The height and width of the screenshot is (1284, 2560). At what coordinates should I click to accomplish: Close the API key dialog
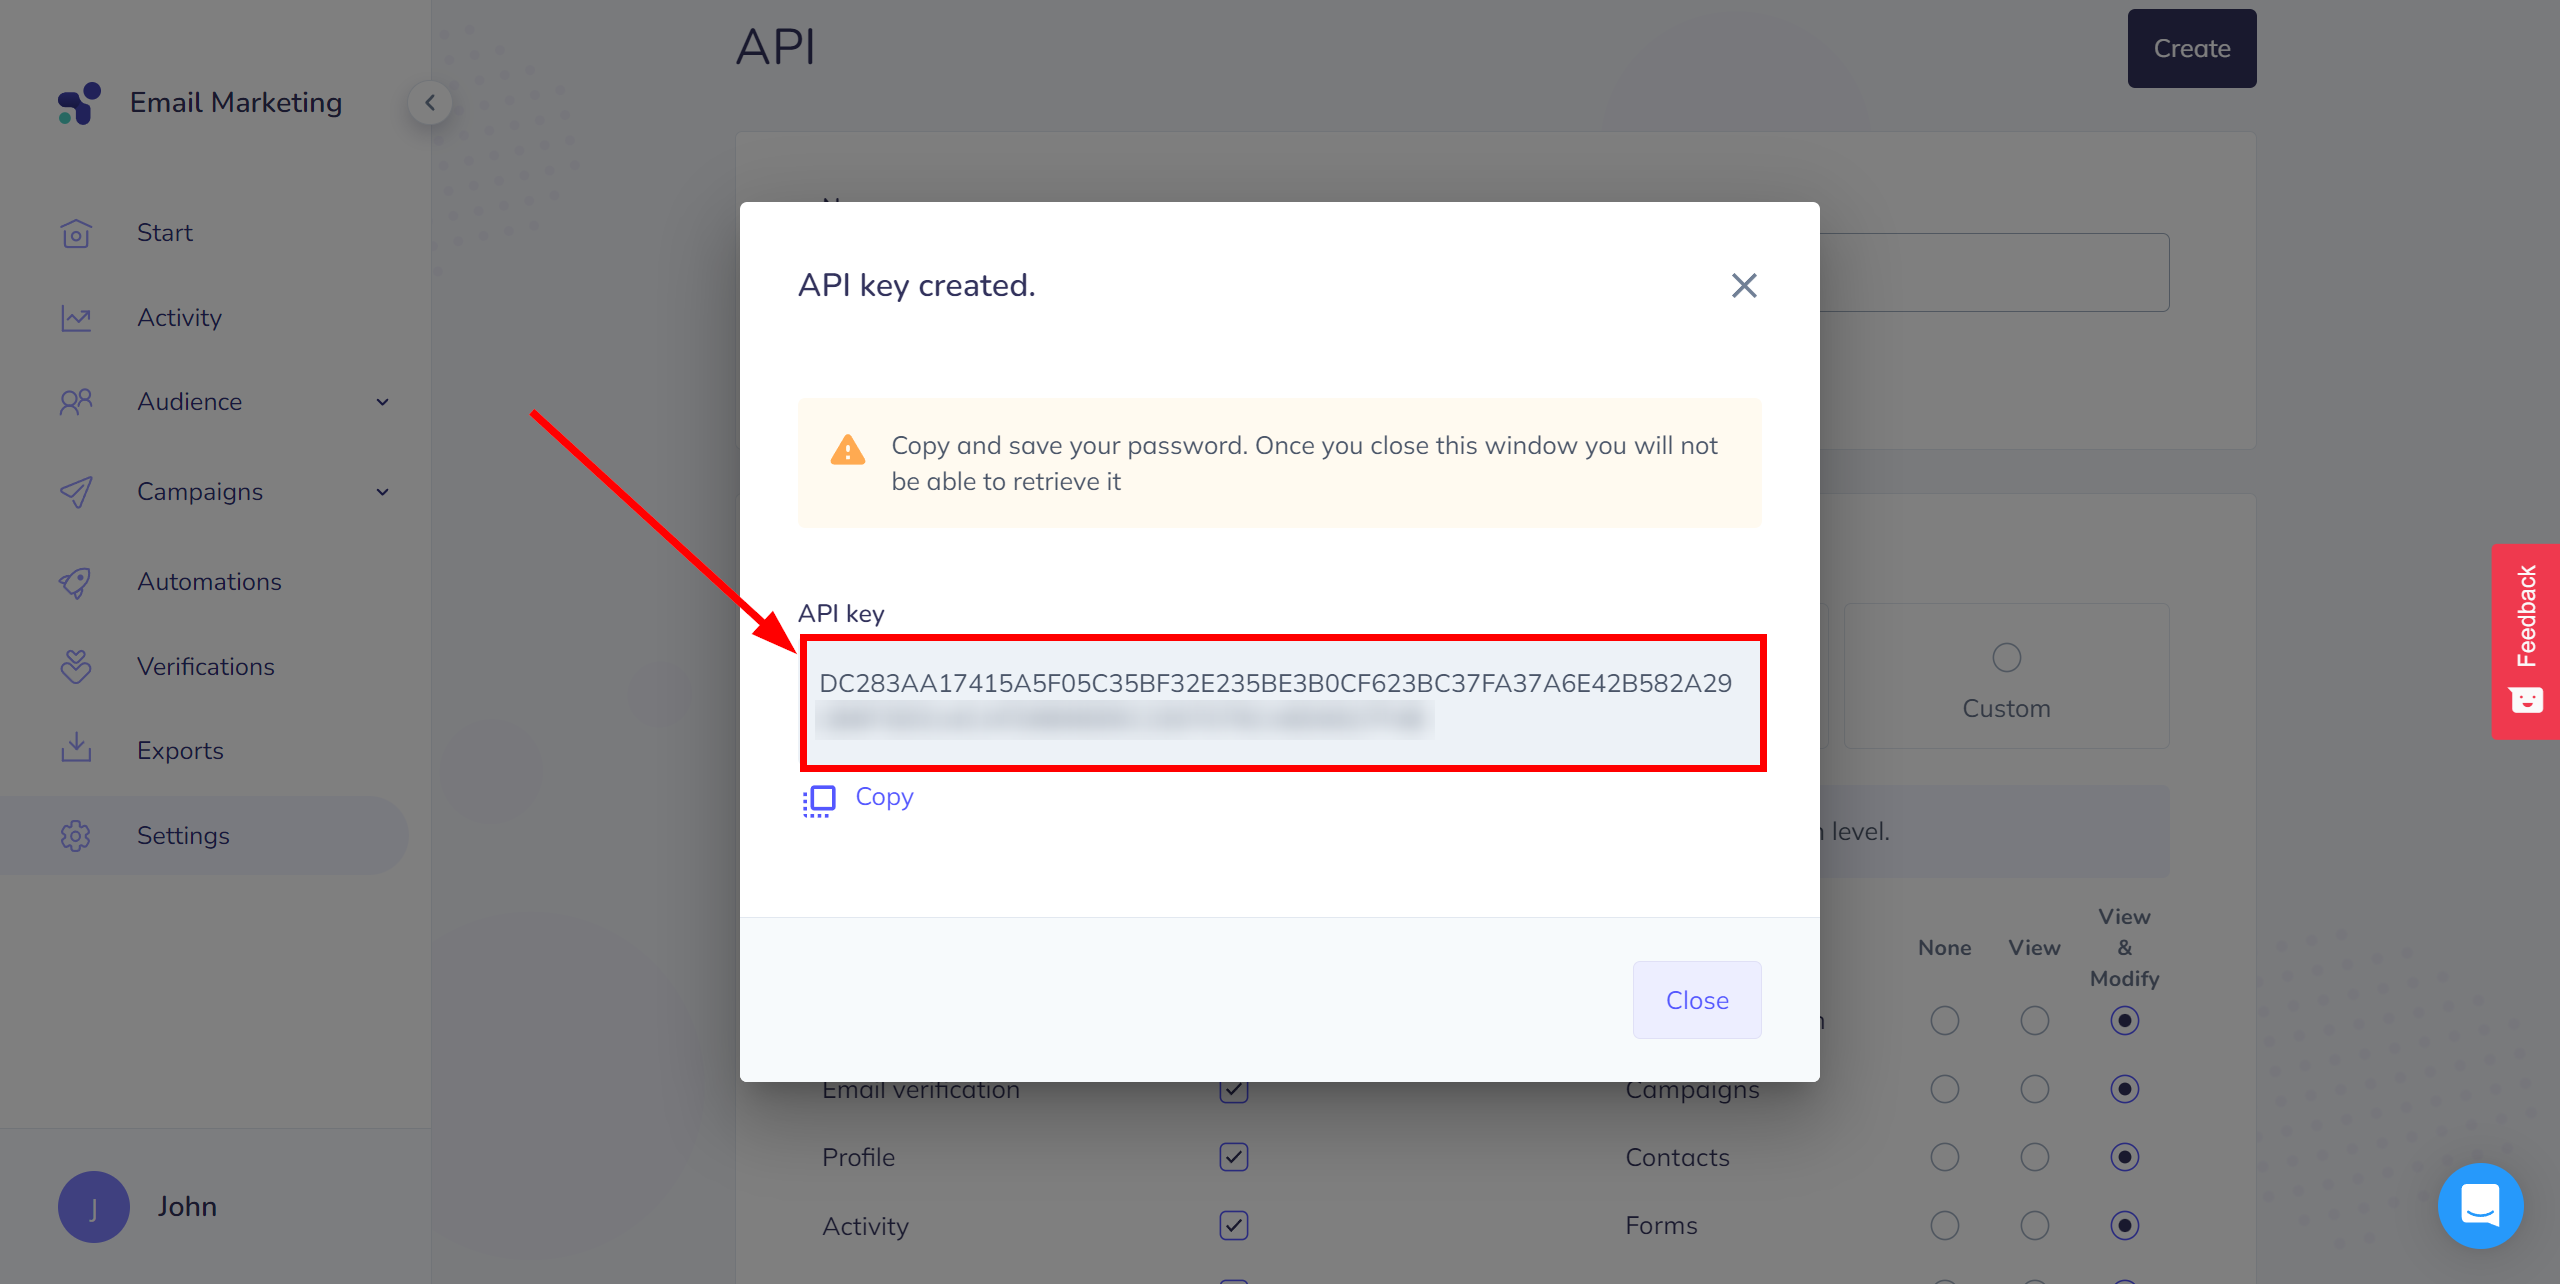[1696, 999]
